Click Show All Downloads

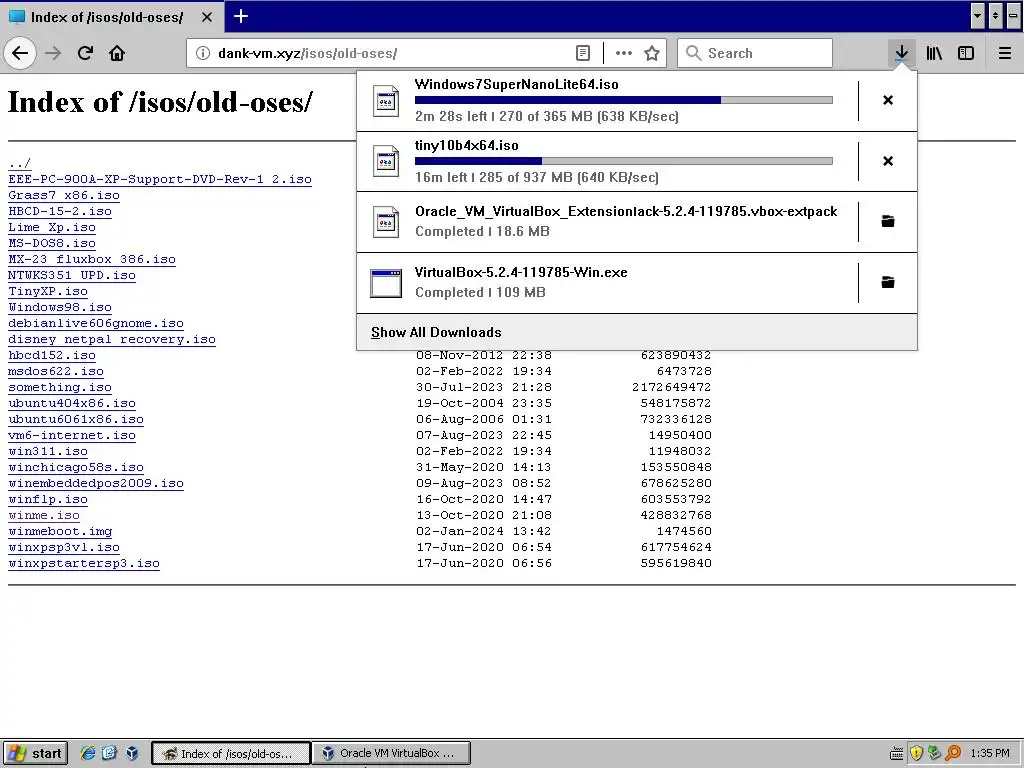pyautogui.click(x=436, y=332)
